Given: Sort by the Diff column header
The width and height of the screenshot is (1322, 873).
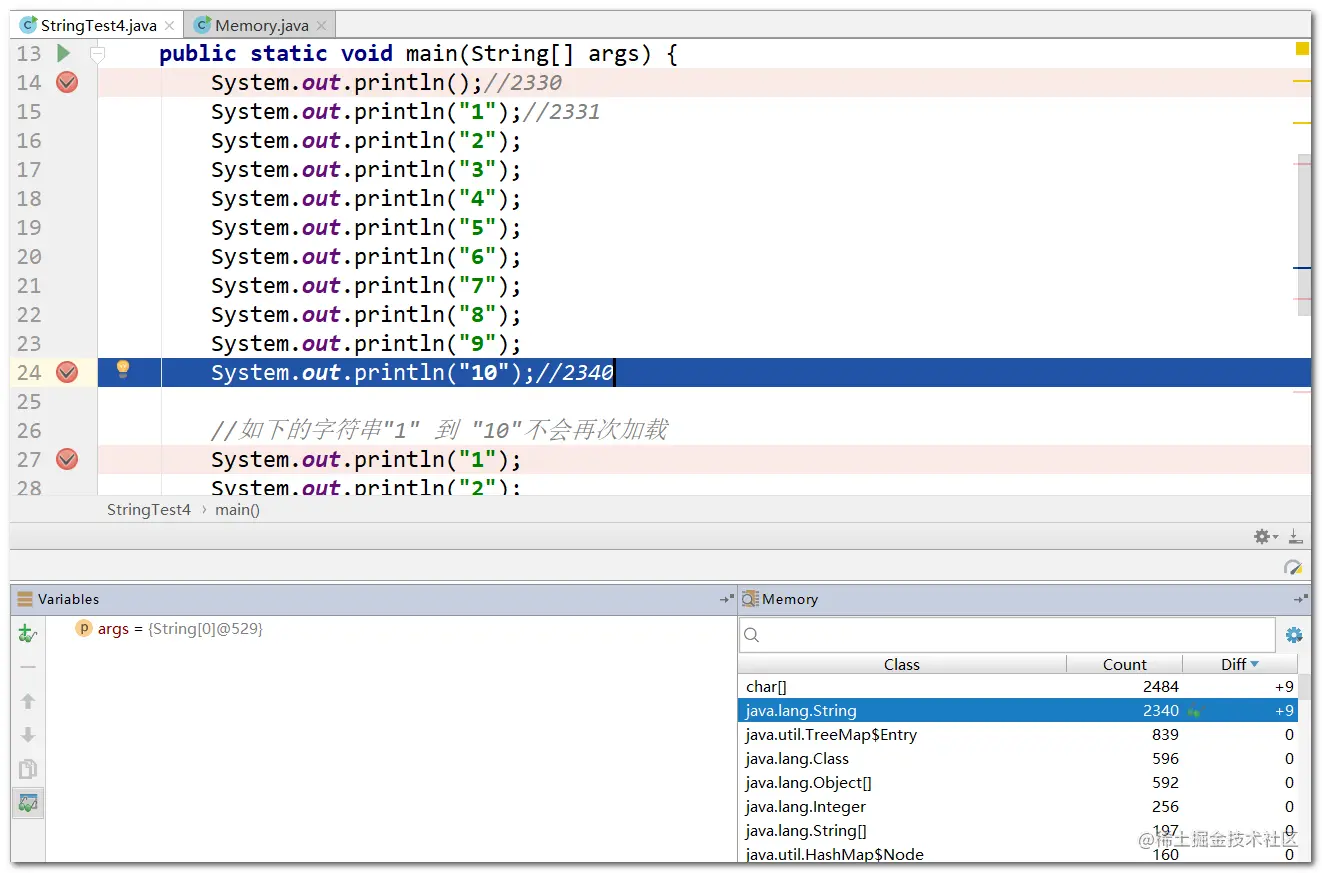Looking at the screenshot, I should point(1240,665).
